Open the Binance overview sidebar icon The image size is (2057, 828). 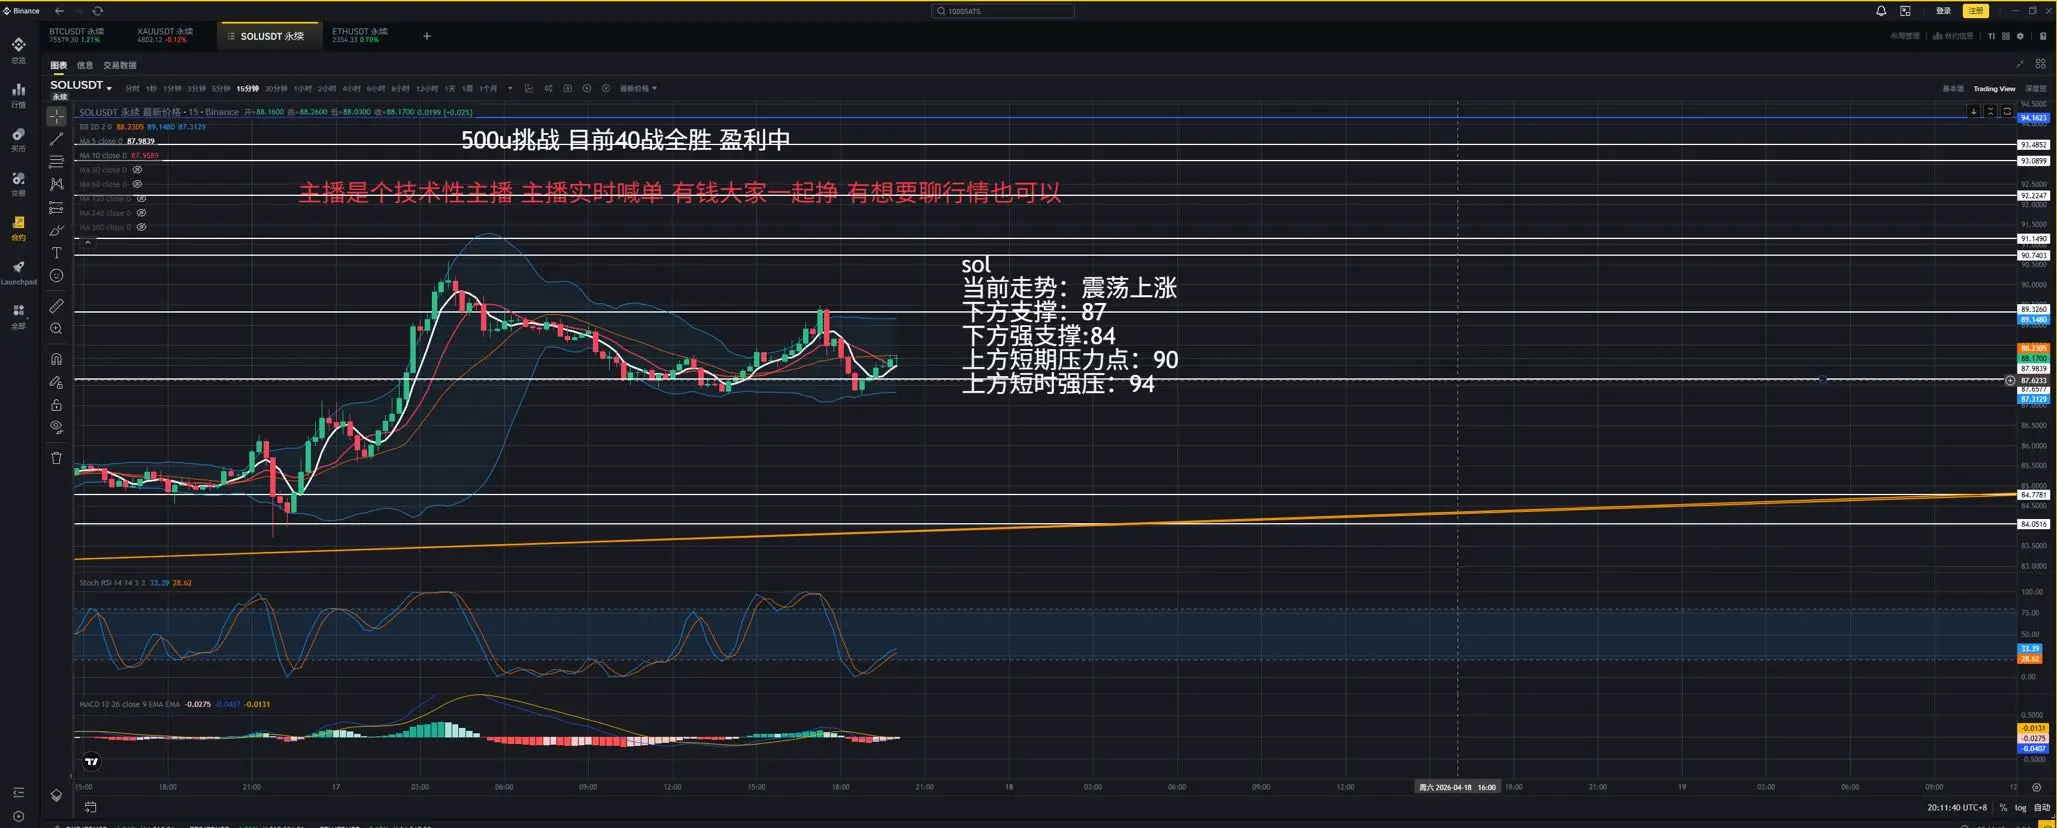pos(18,50)
